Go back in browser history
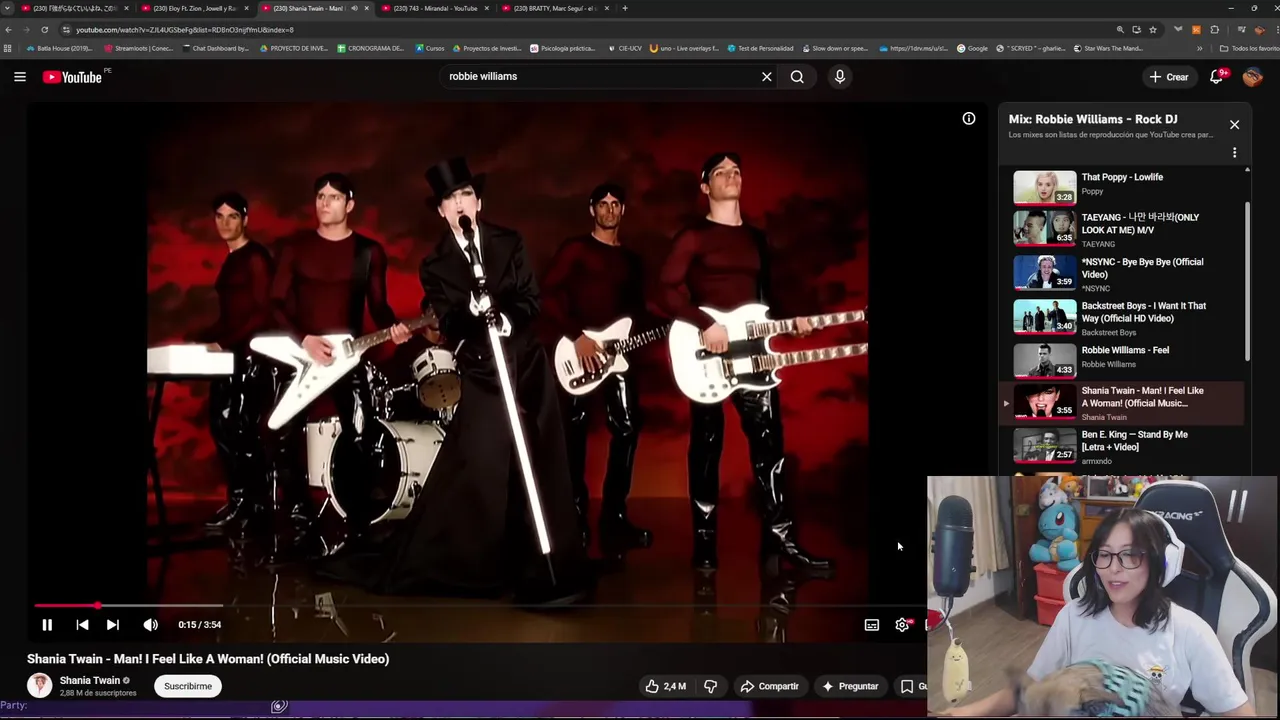 coord(9,30)
